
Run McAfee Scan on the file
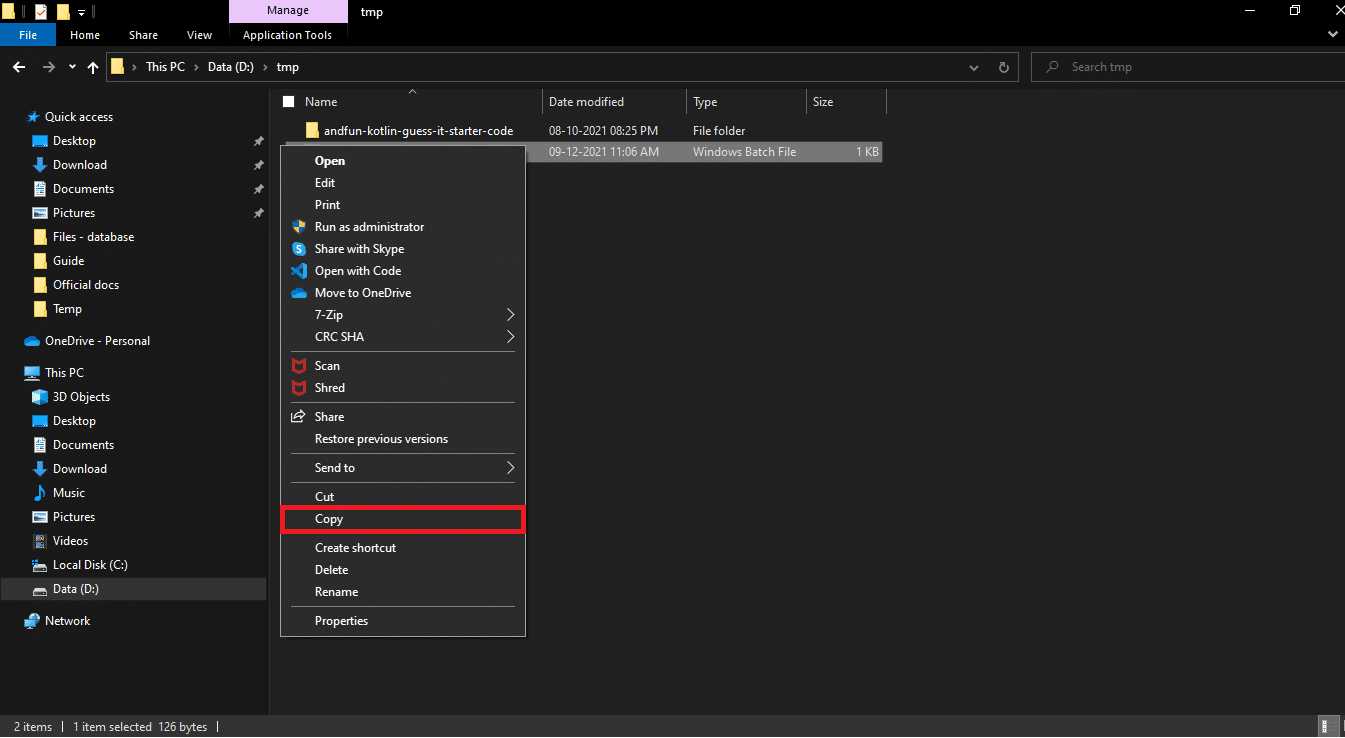(327, 366)
